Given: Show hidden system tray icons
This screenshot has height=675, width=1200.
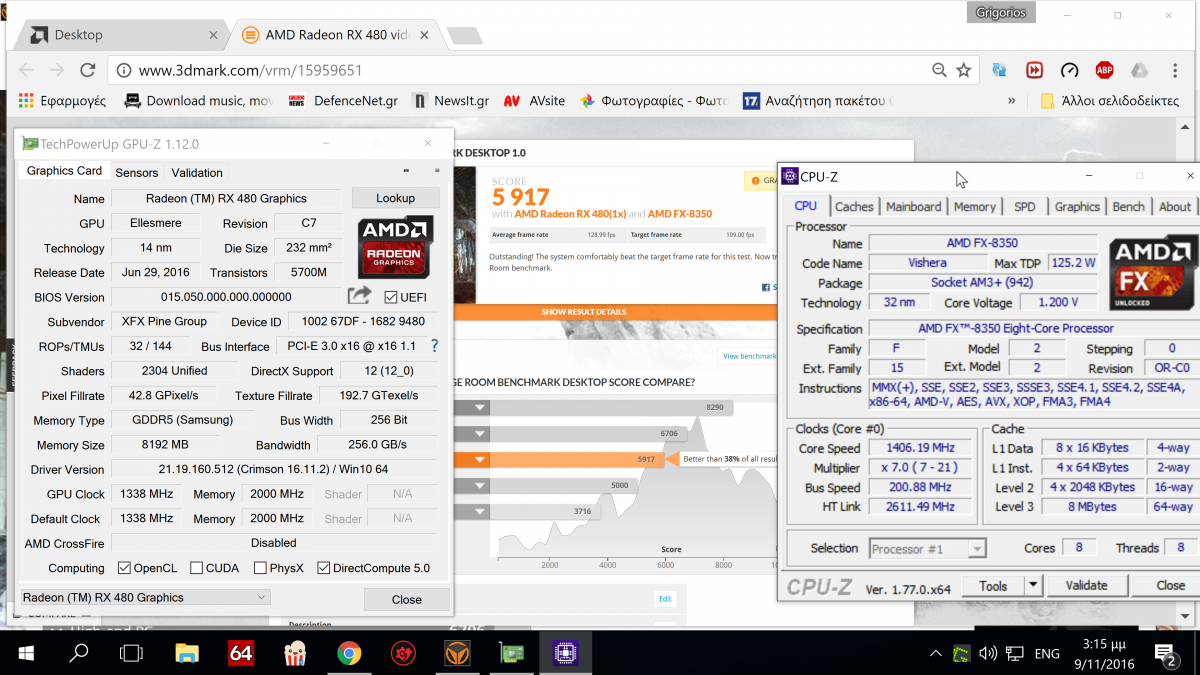Looking at the screenshot, I should pyautogui.click(x=935, y=654).
